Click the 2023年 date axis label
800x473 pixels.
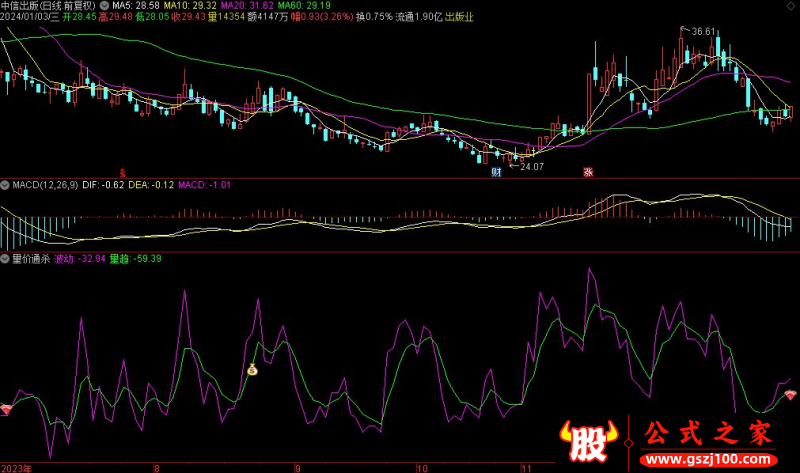[x=16, y=467]
